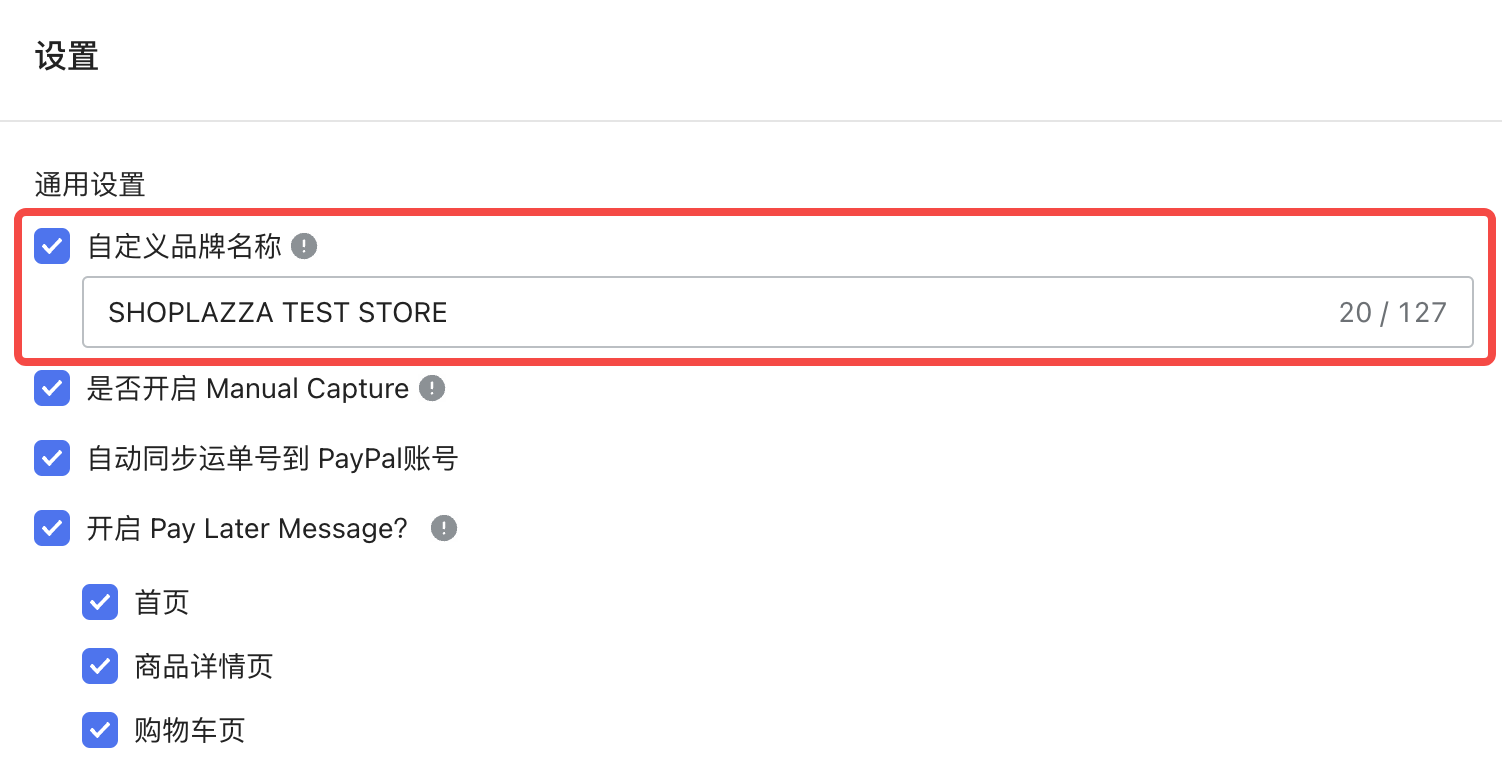Click the 购物车页 option label
Viewport: 1502px width, 784px height.
tap(190, 730)
